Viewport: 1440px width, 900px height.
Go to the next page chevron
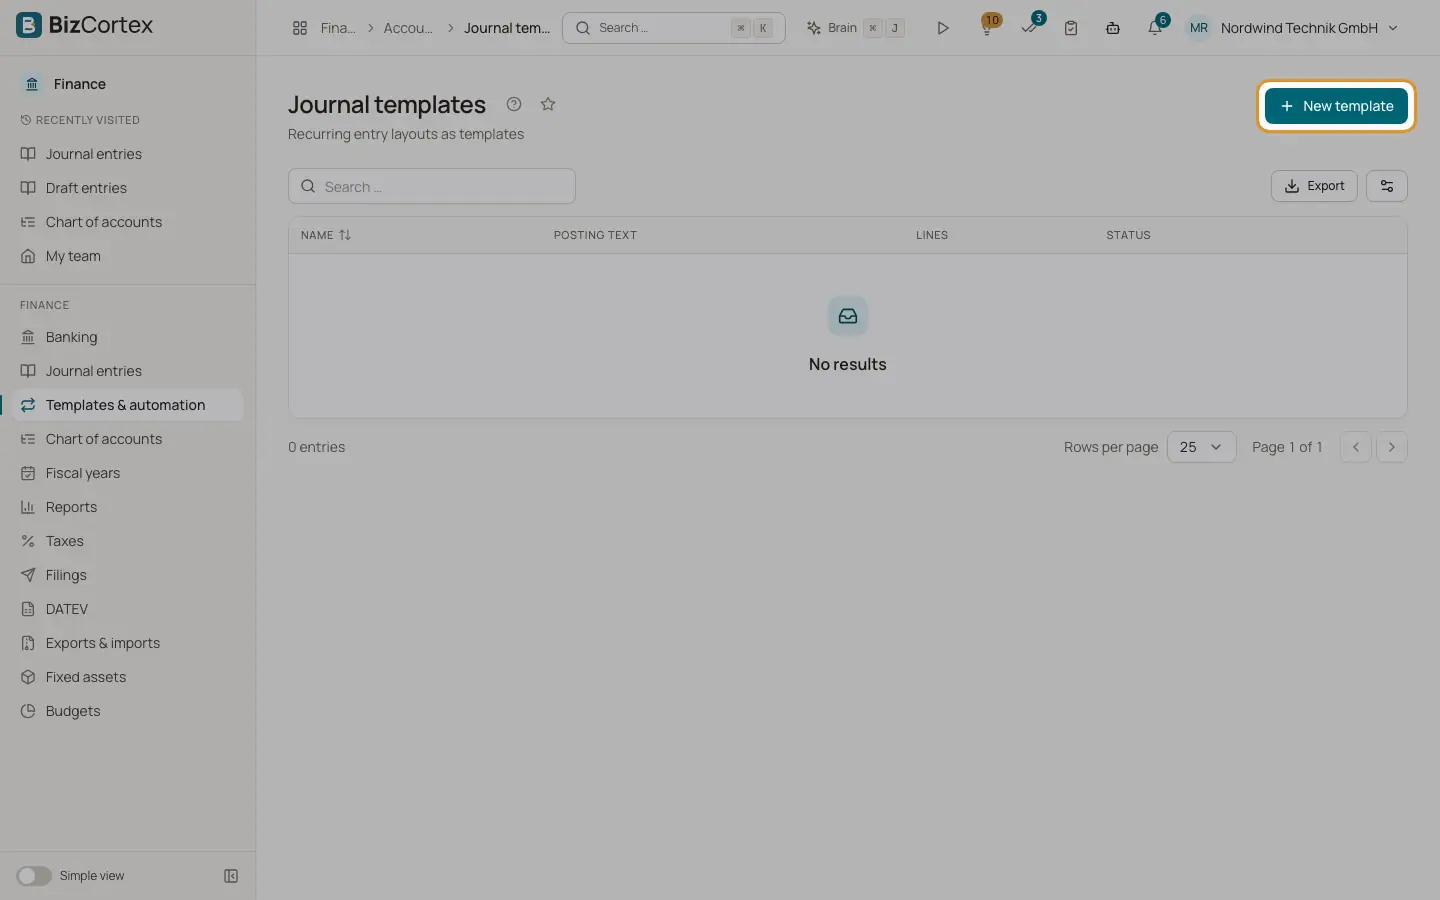click(x=1392, y=447)
